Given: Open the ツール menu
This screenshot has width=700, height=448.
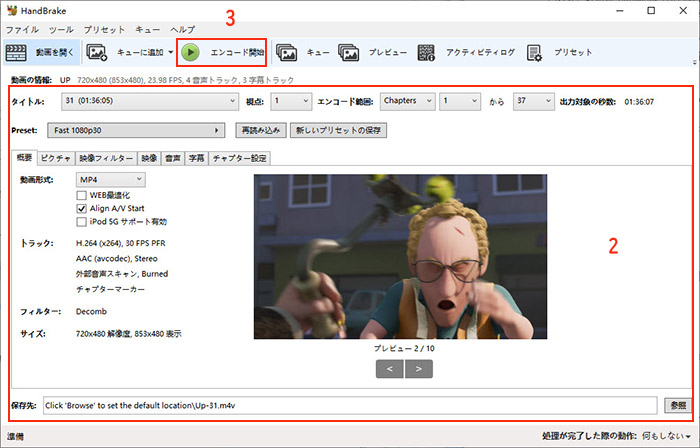Looking at the screenshot, I should click(61, 29).
